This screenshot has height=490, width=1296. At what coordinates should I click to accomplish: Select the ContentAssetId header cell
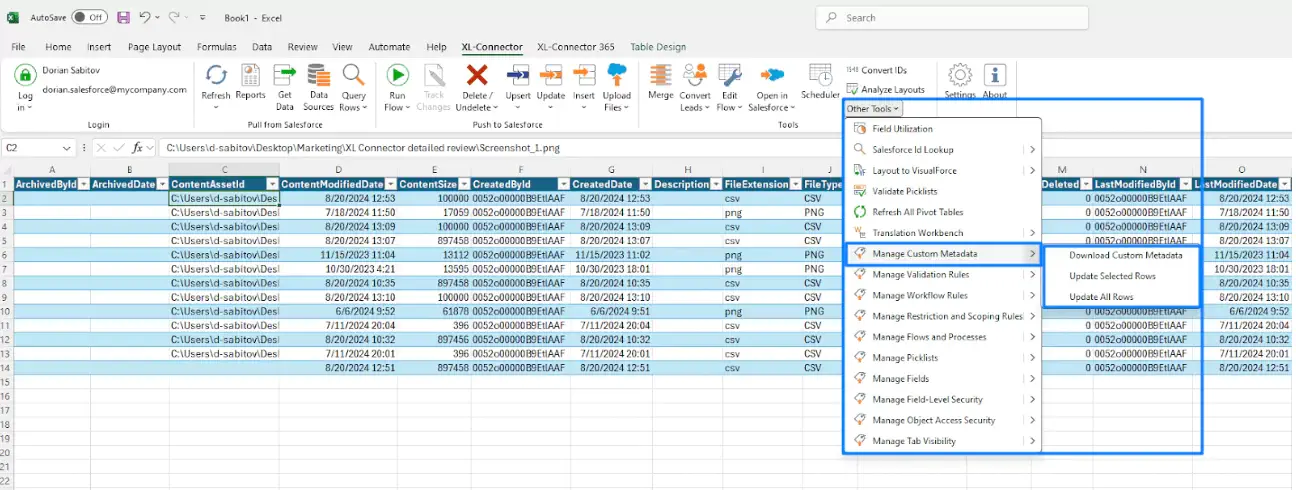[224, 184]
